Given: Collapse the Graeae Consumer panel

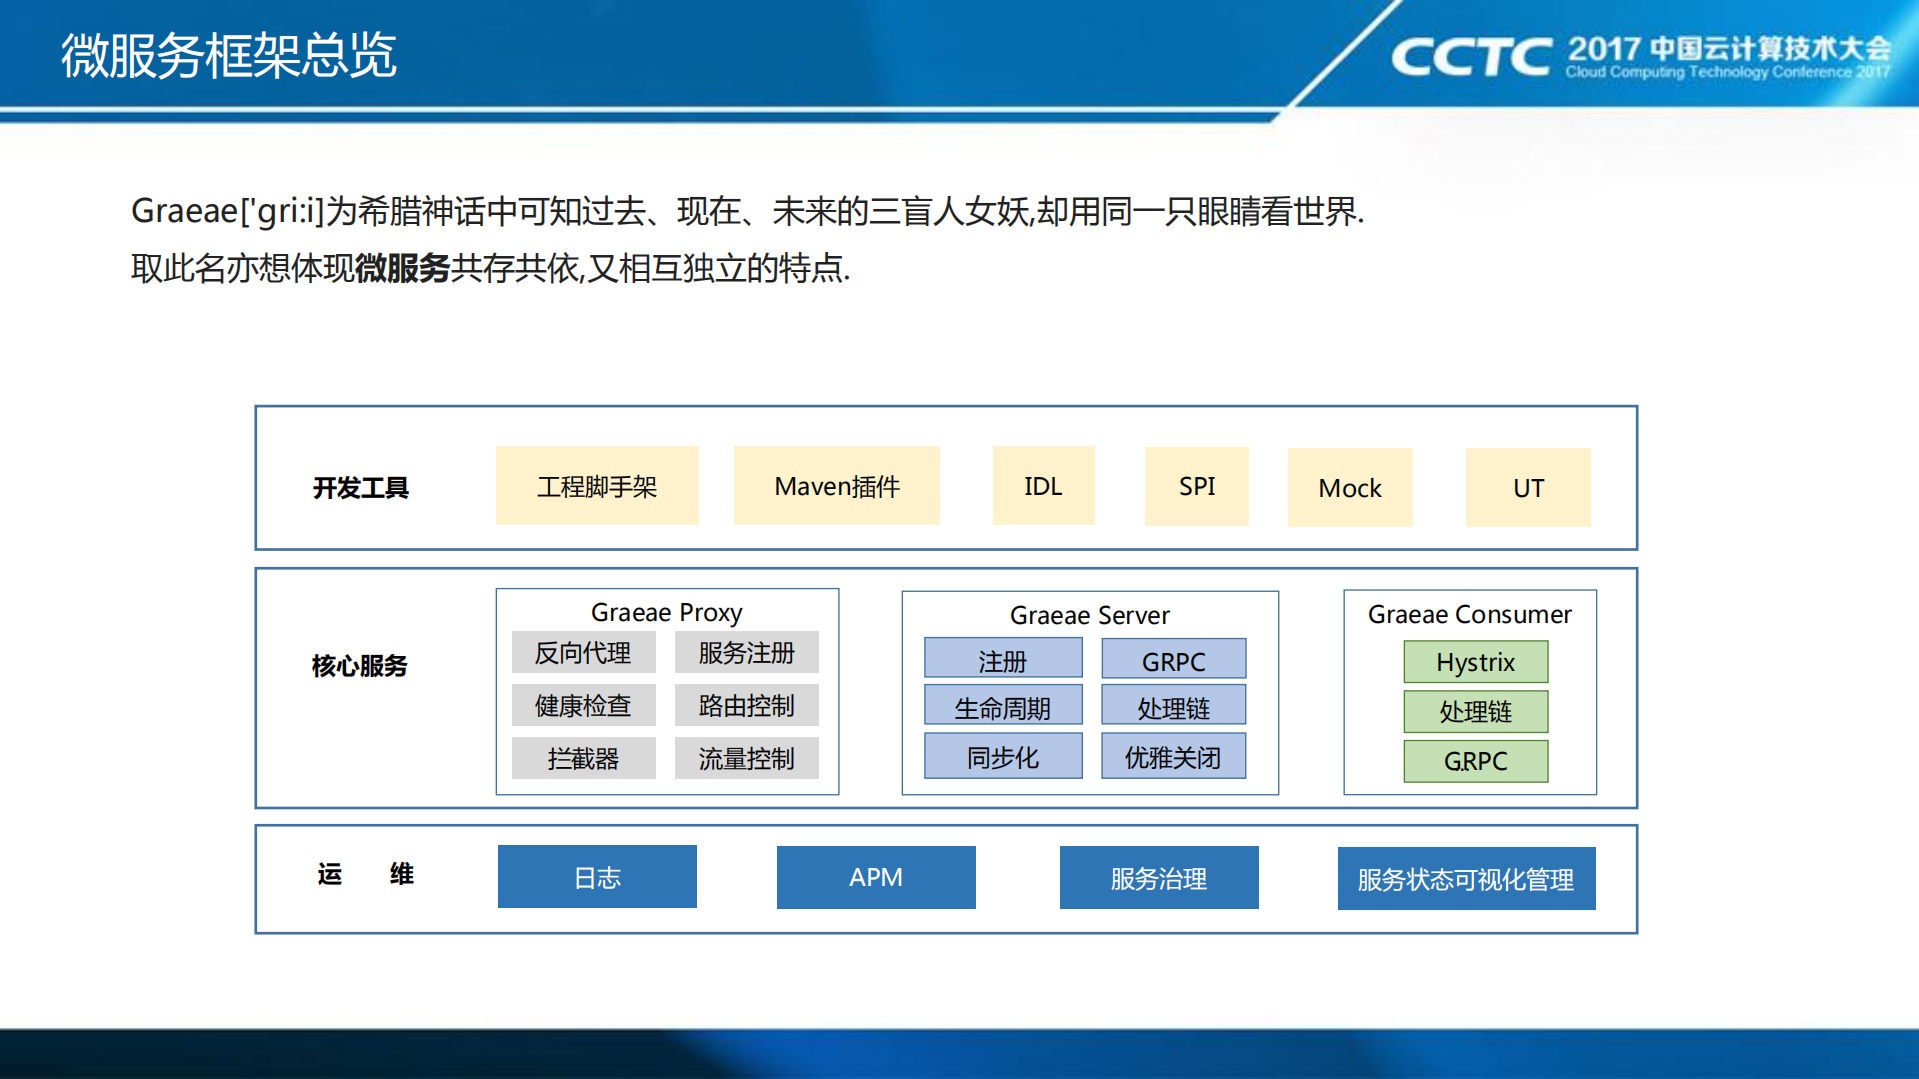Looking at the screenshot, I should tap(1470, 614).
